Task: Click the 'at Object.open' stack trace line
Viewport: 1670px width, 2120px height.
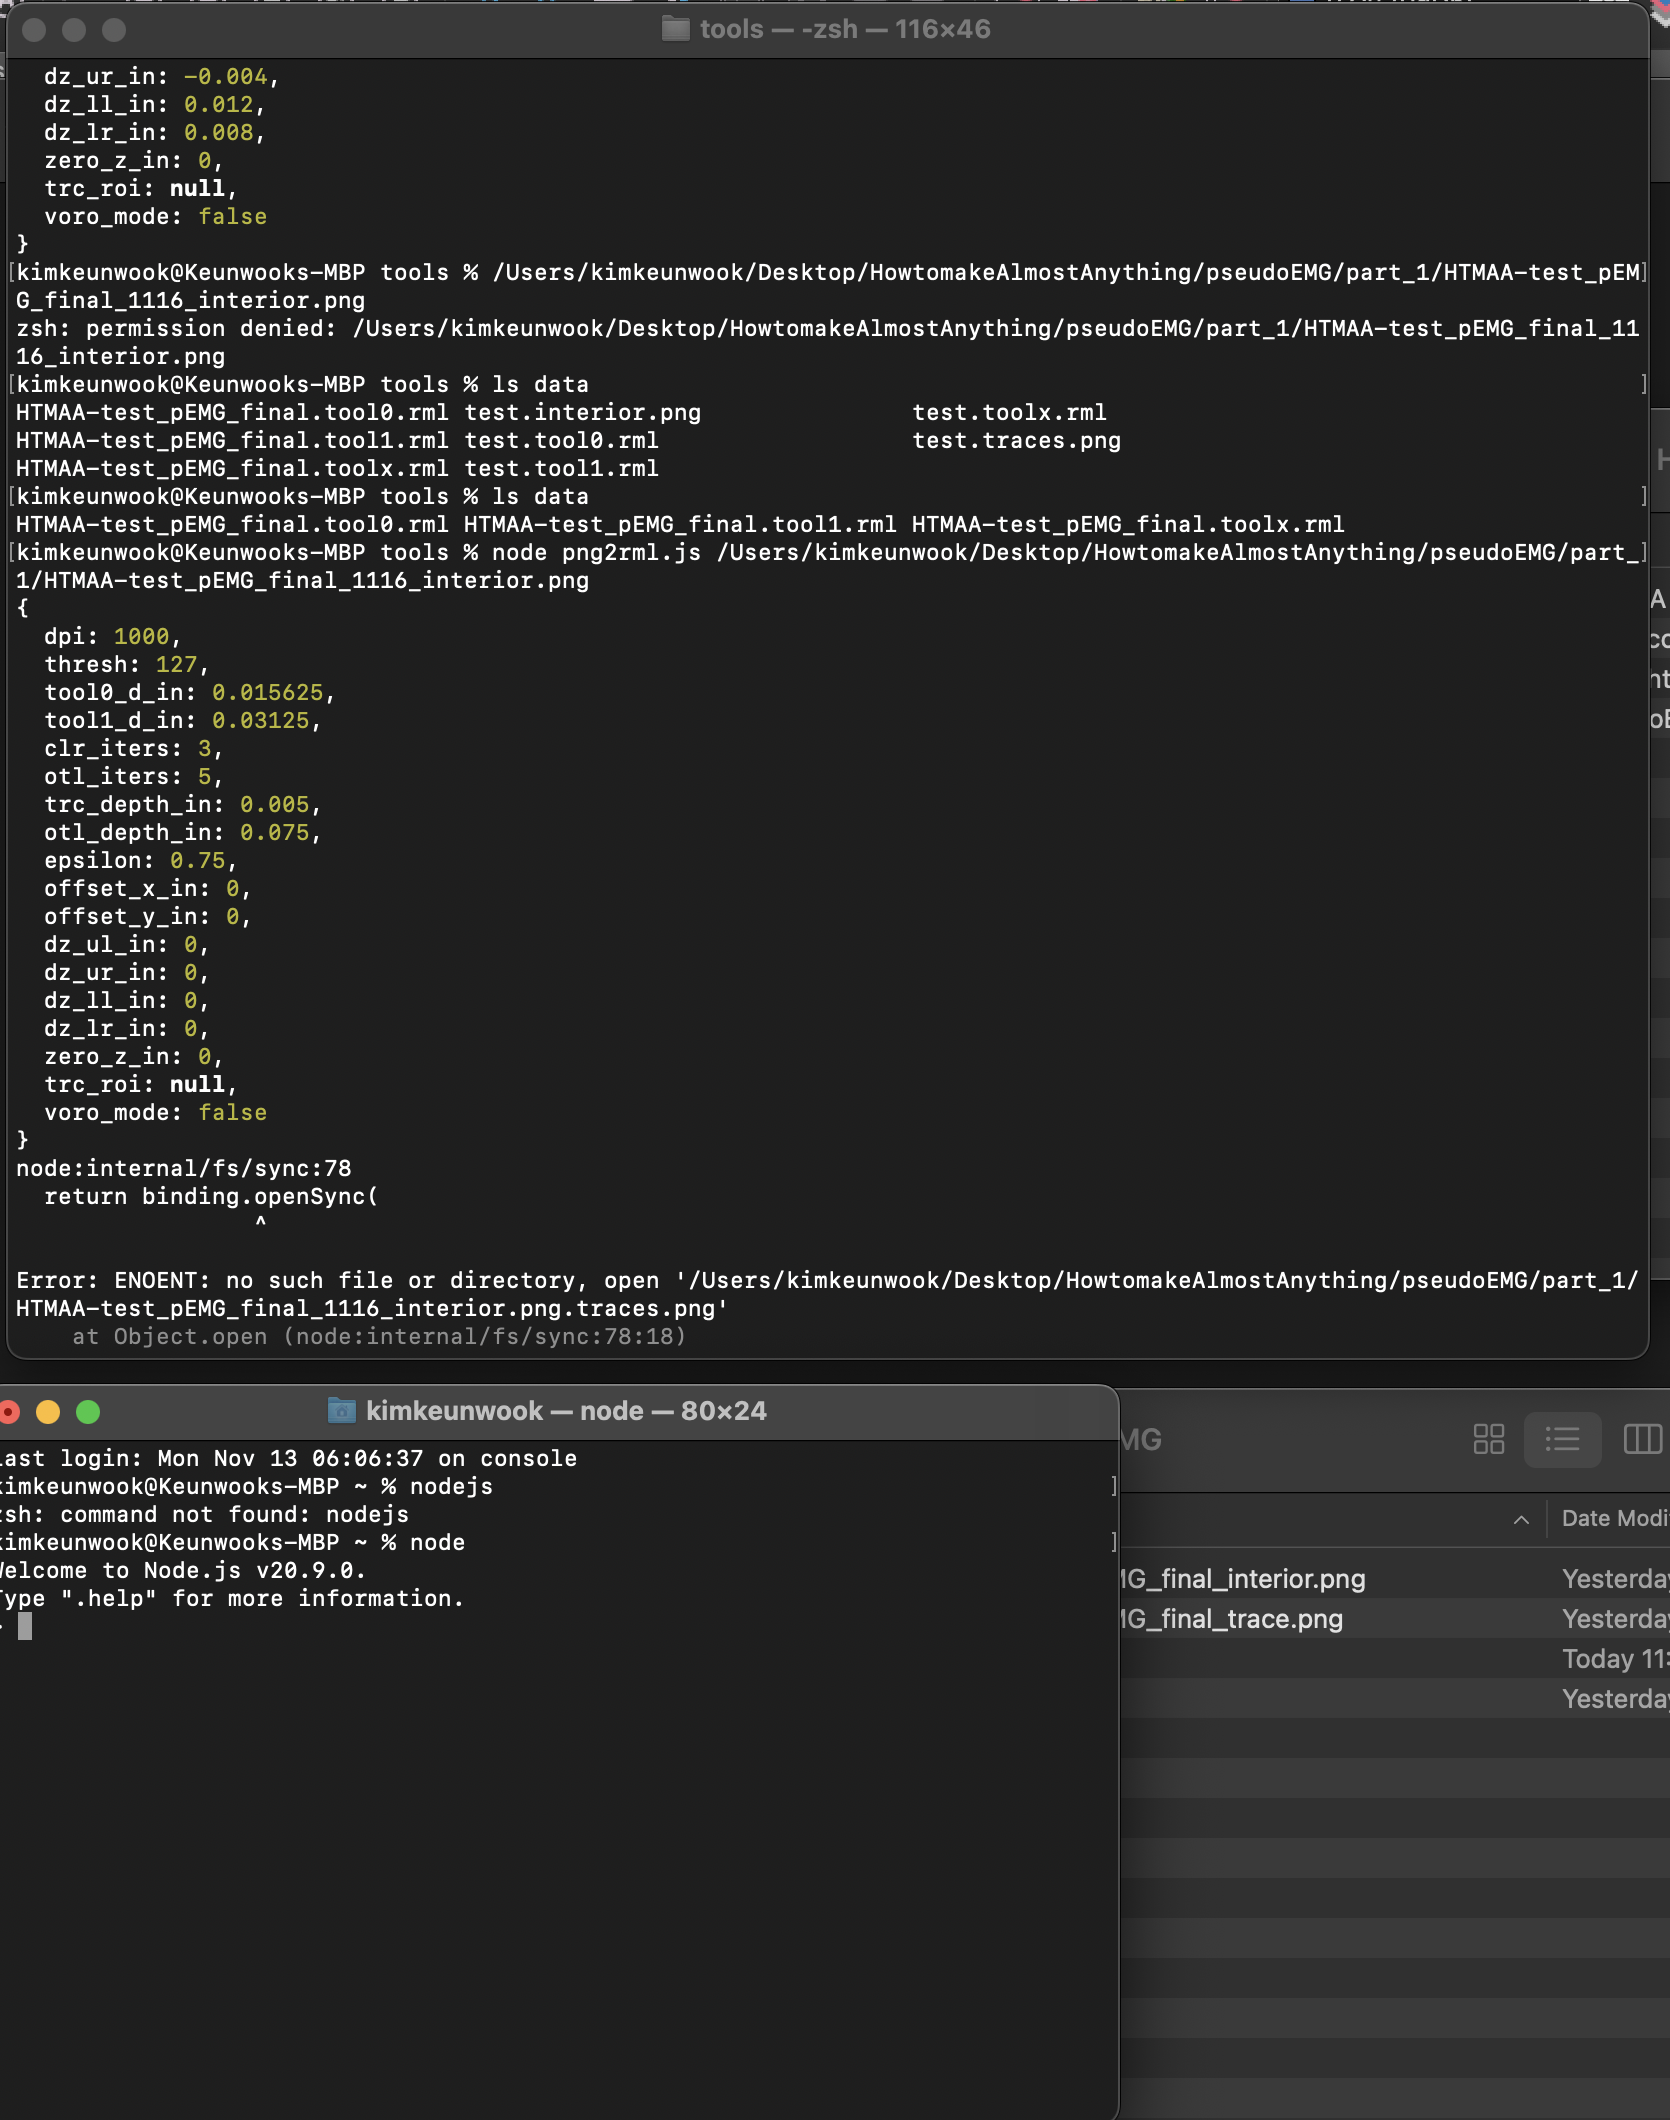Action: (379, 1337)
